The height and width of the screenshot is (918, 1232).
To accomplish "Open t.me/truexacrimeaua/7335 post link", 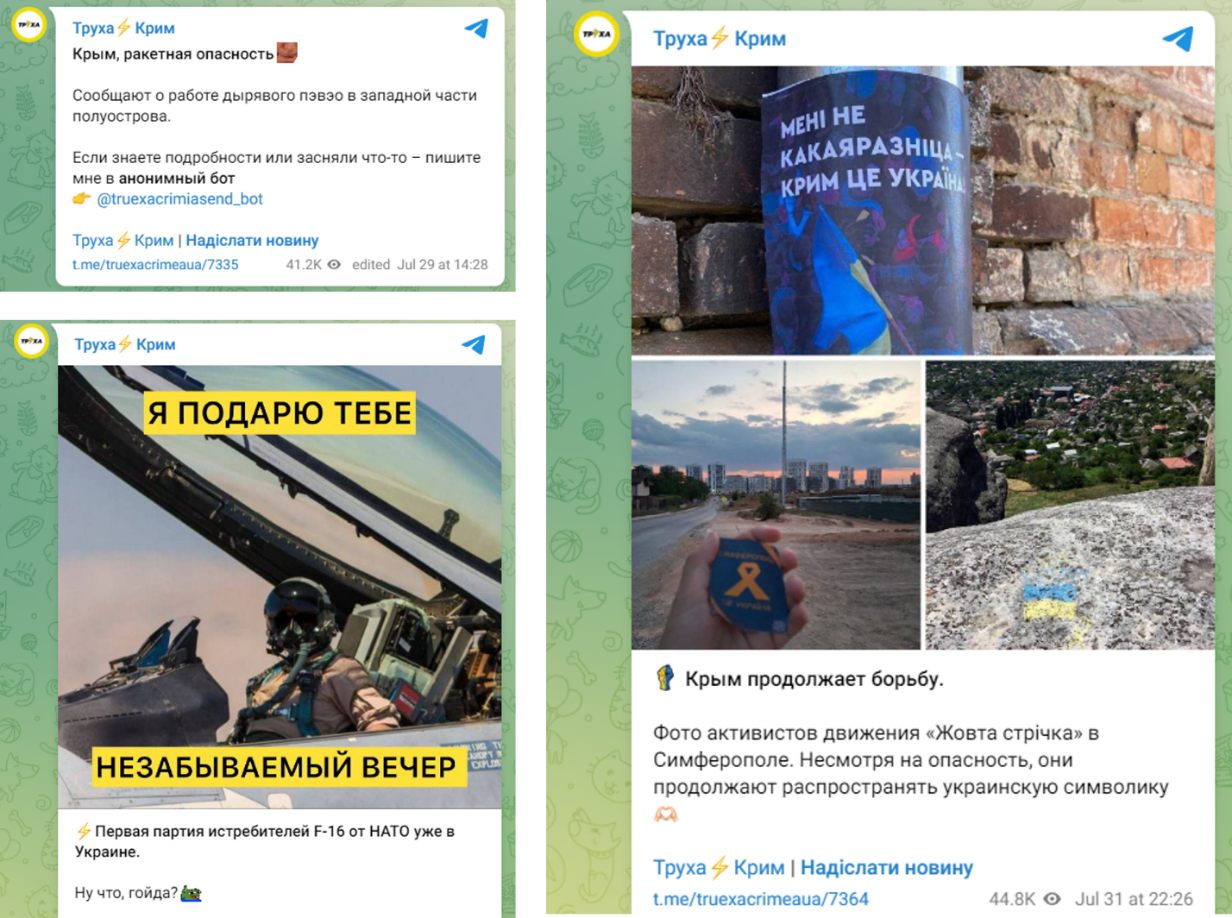I will 155,265.
